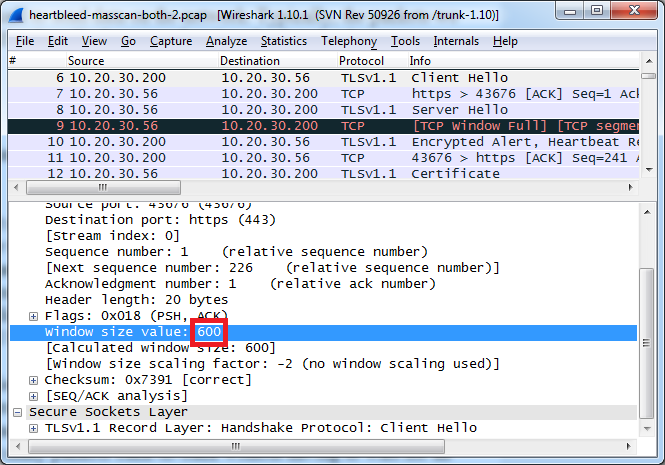This screenshot has height=465, width=665.
Task: Open the Telephony menu
Action: tap(349, 41)
